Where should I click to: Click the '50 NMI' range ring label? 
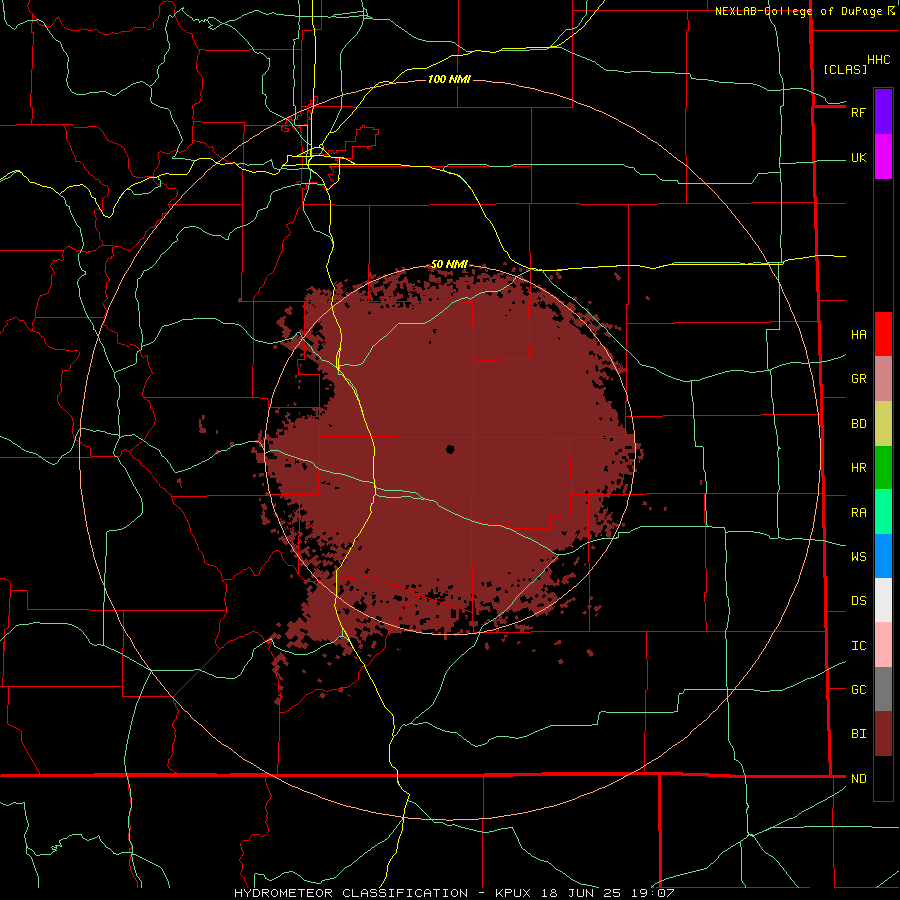pyautogui.click(x=449, y=264)
